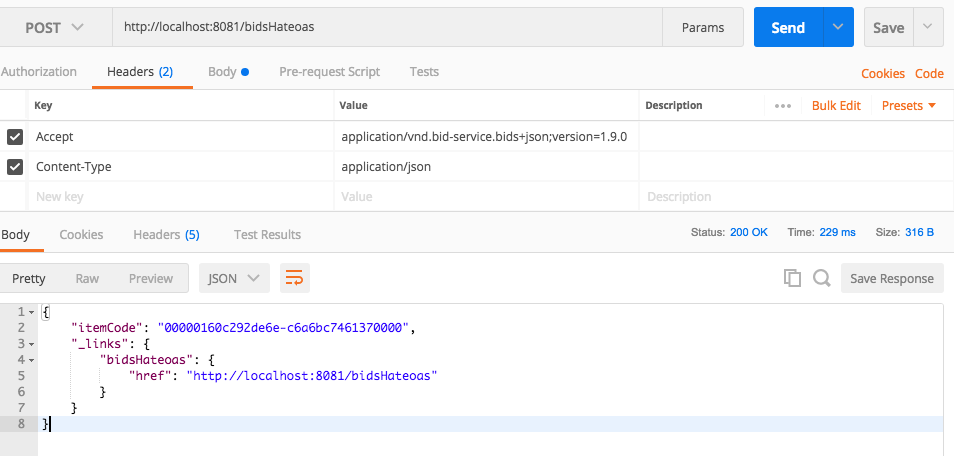Click the search response magnifier icon
The width and height of the screenshot is (954, 456).
click(822, 279)
